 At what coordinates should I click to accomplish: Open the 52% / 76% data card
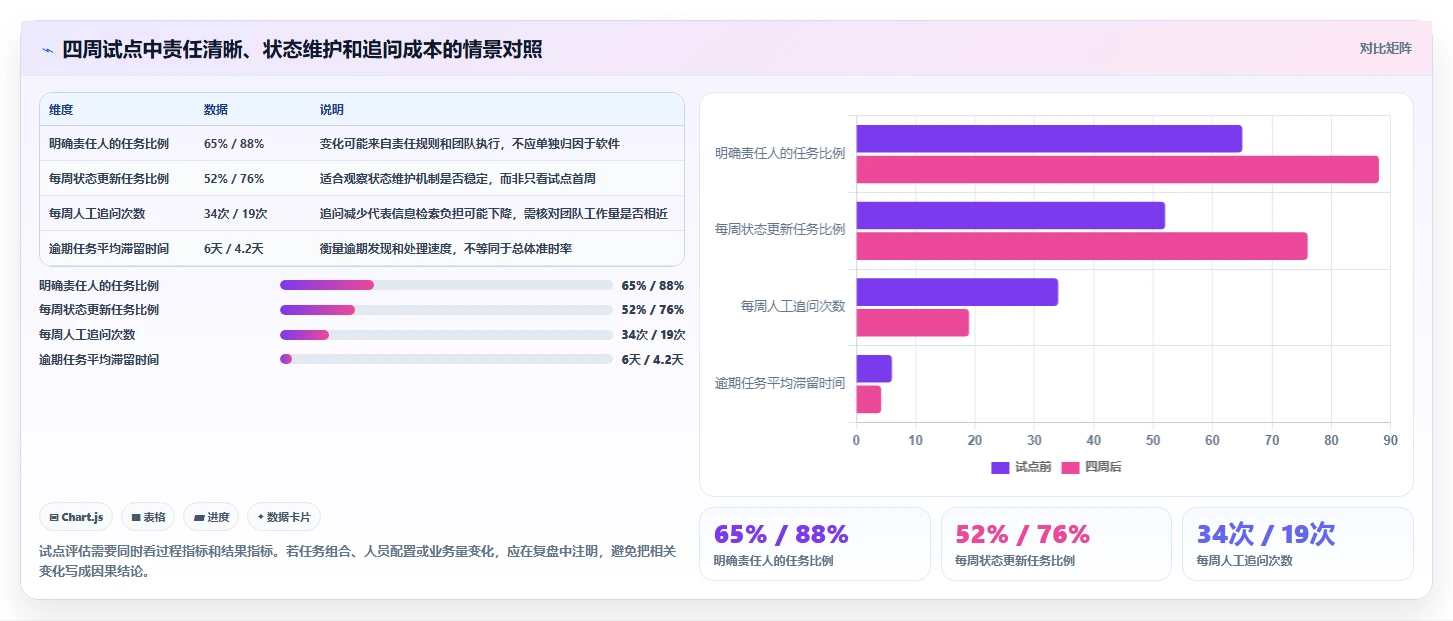pos(1056,544)
